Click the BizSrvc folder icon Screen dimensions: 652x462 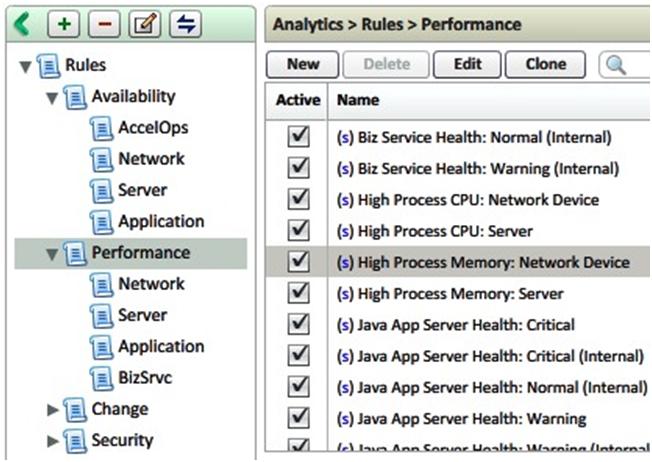click(x=101, y=377)
